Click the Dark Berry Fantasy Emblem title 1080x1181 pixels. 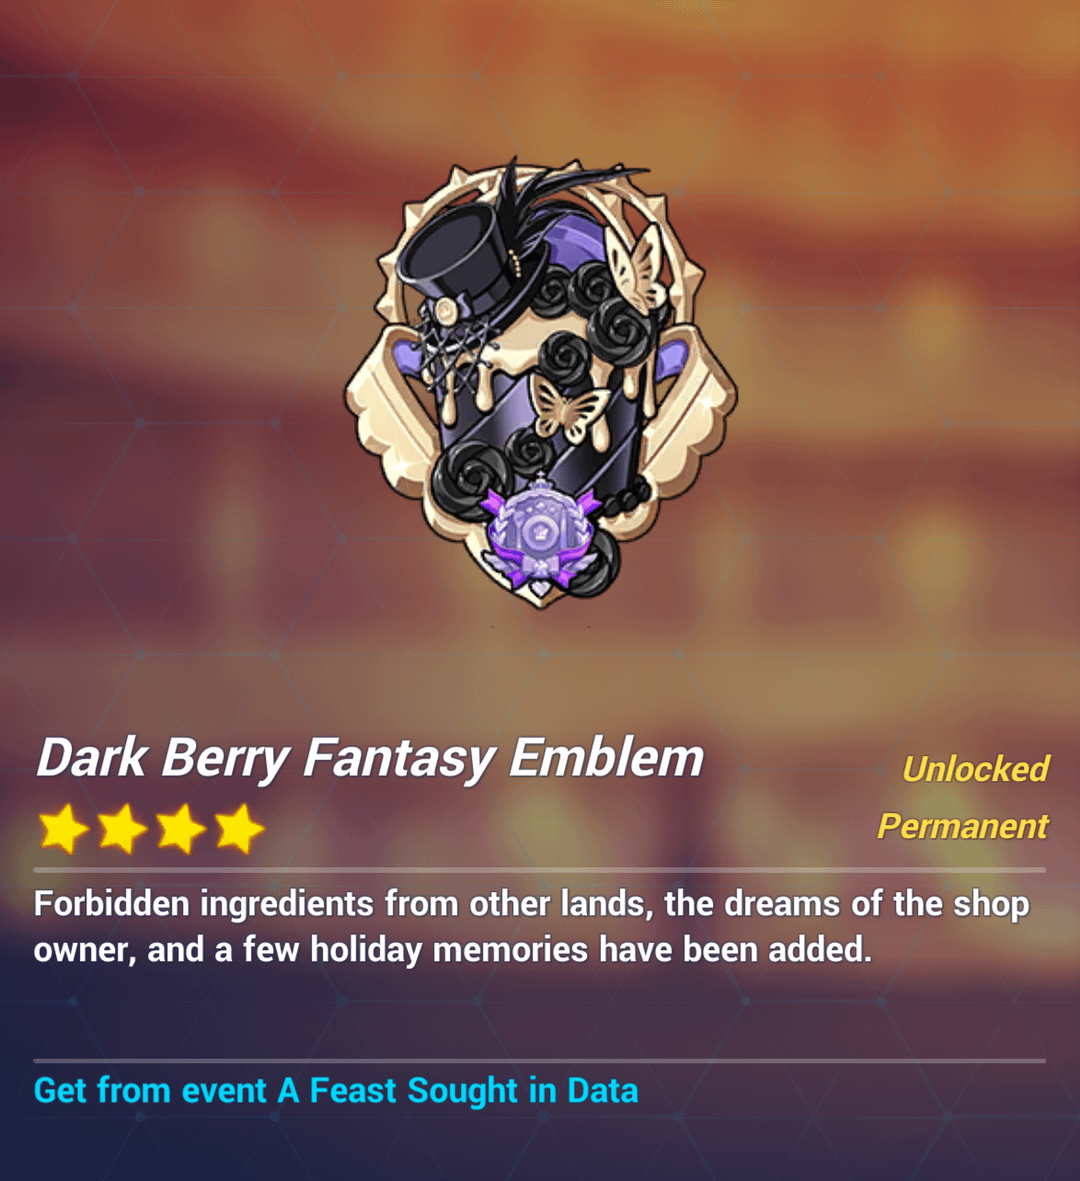(x=370, y=758)
